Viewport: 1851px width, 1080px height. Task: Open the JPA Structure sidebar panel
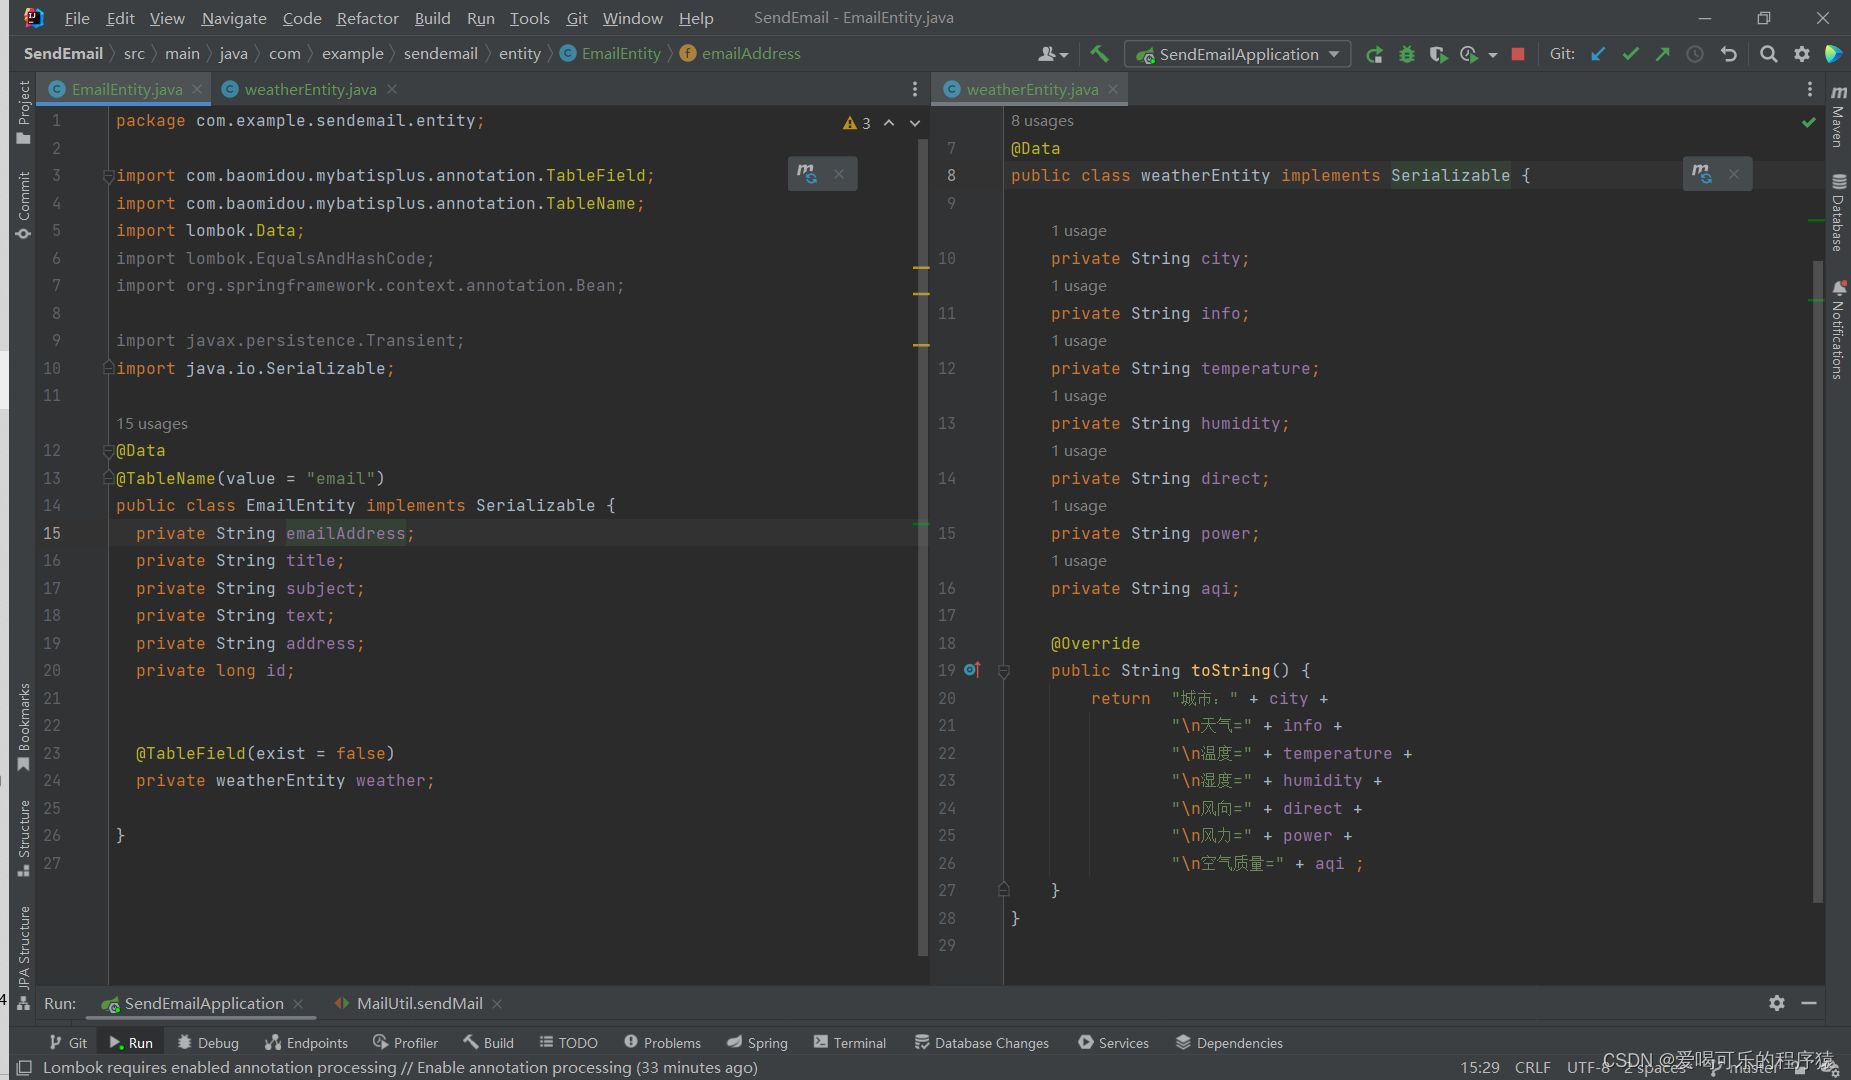[x=24, y=957]
